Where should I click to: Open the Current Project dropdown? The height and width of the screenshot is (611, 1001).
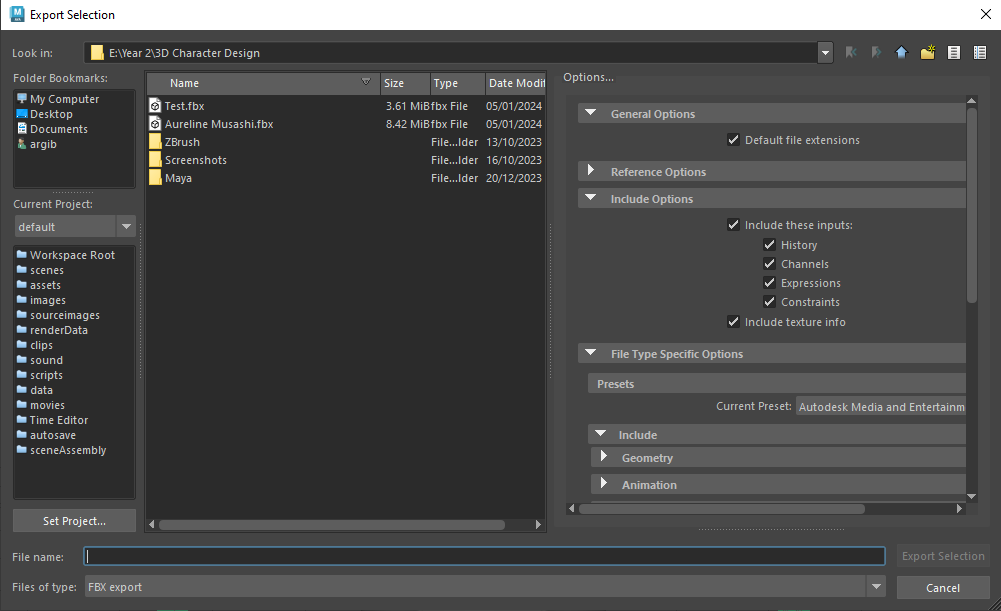(x=126, y=227)
